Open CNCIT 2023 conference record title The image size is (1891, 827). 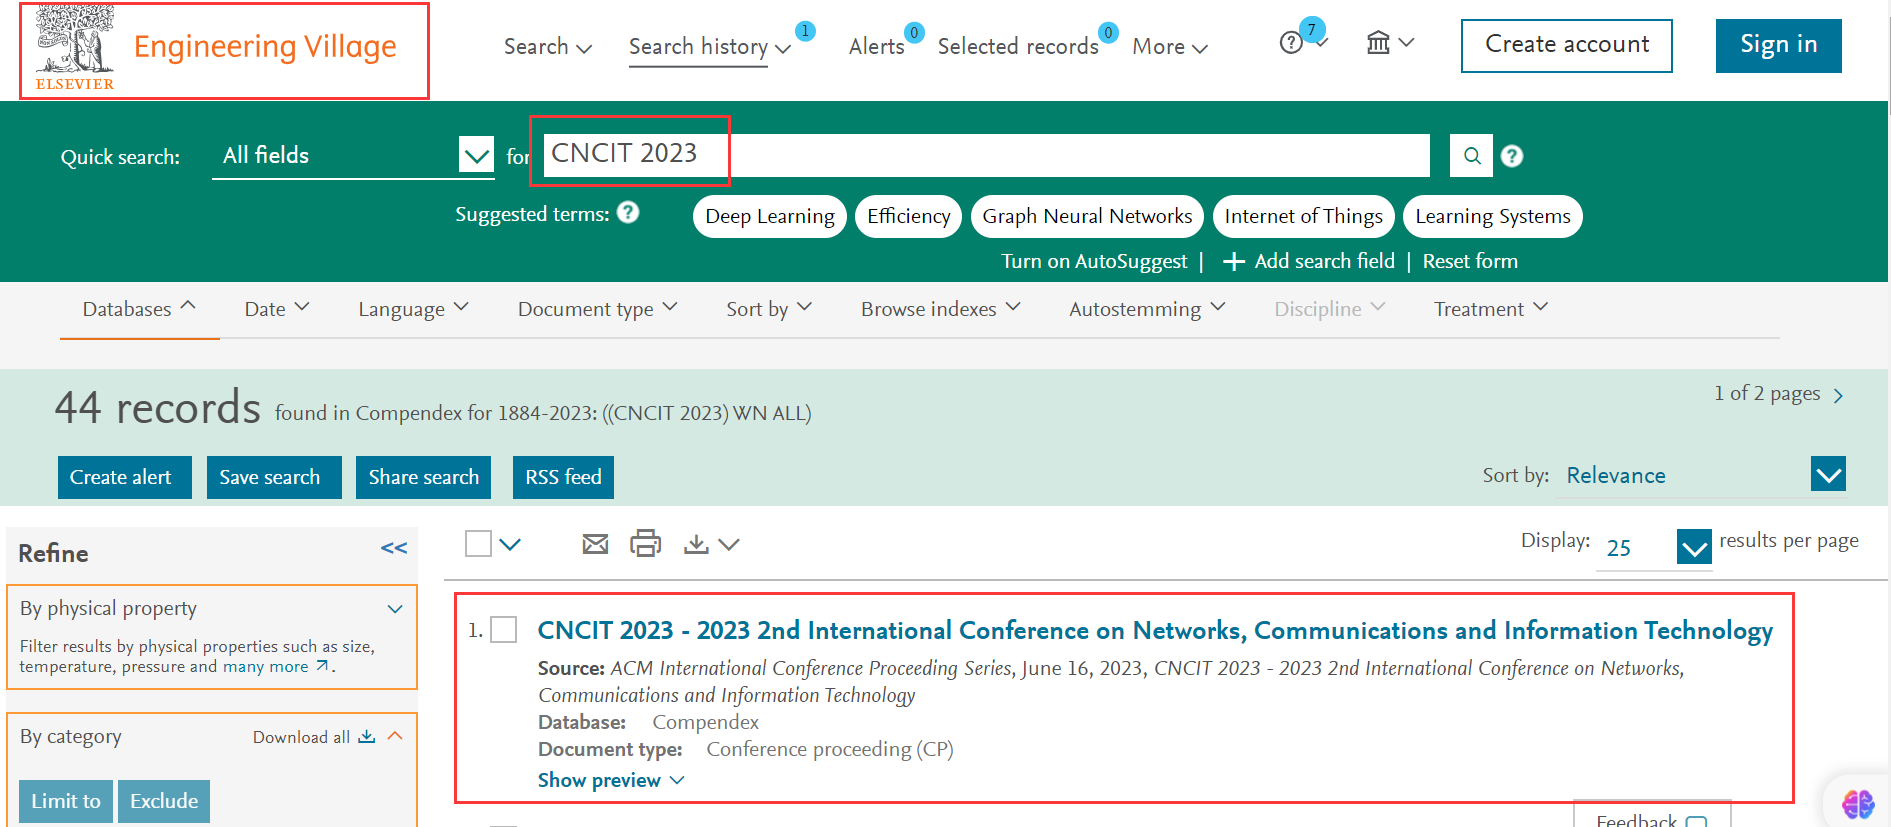click(x=1155, y=630)
